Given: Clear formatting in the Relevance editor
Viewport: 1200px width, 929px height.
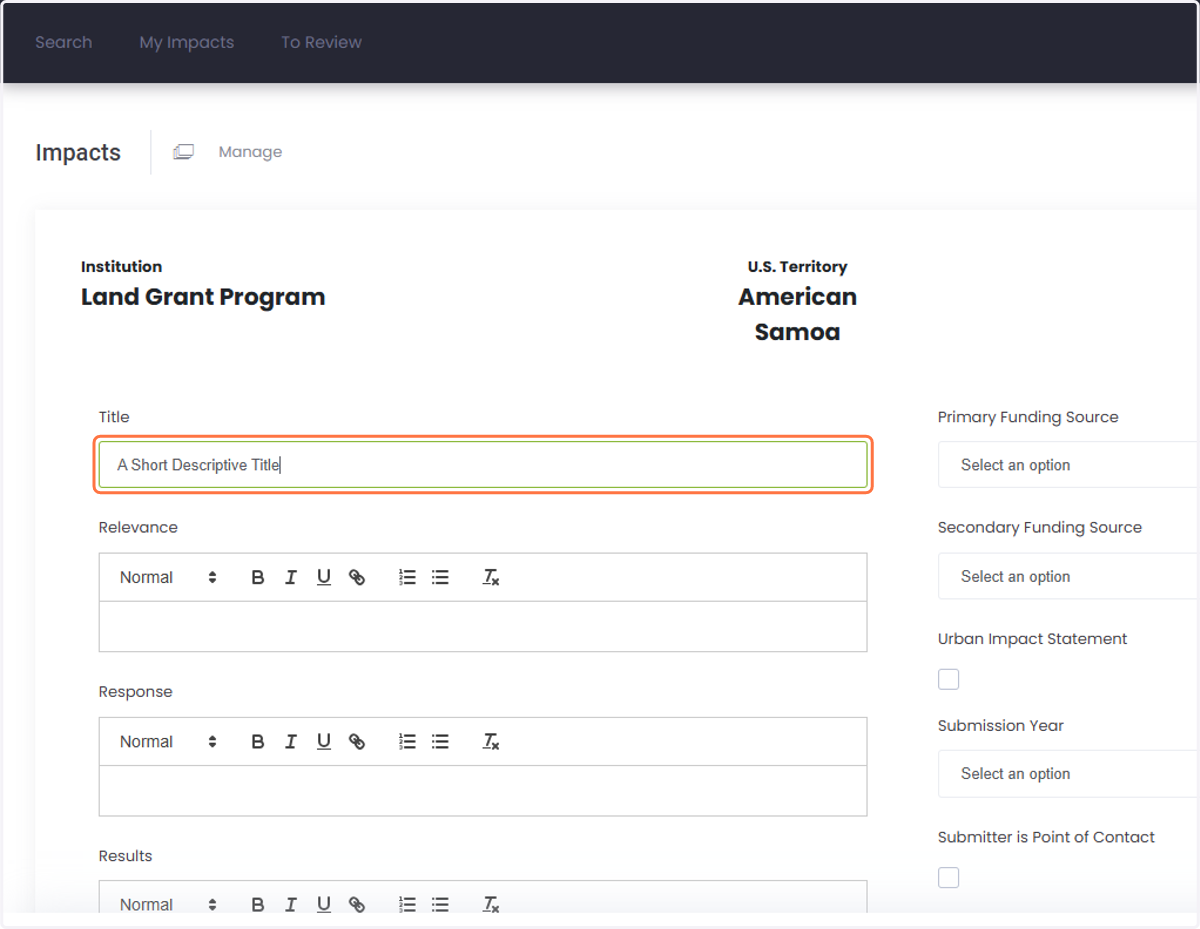Looking at the screenshot, I should click(491, 577).
